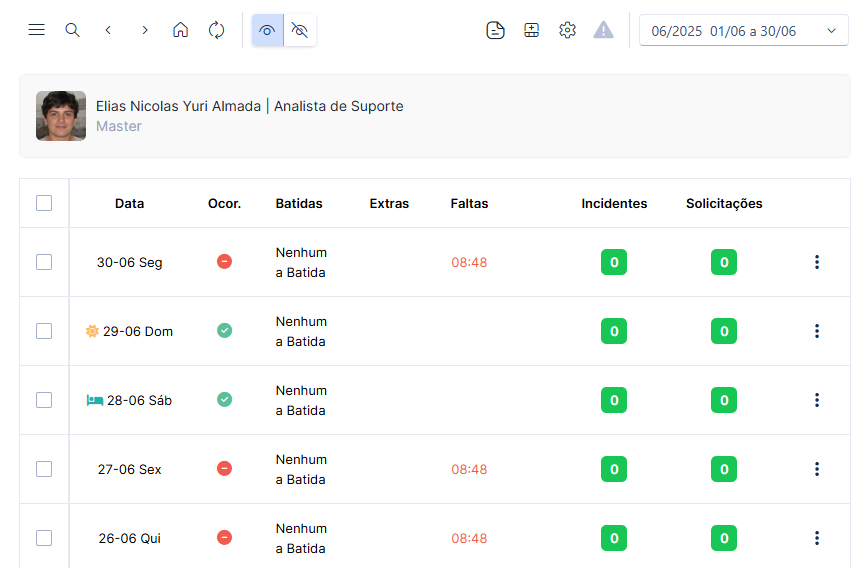Image resolution: width=858 pixels, height=568 pixels.
Task: Click the add-entry calculator icon
Action: pyautogui.click(x=531, y=30)
